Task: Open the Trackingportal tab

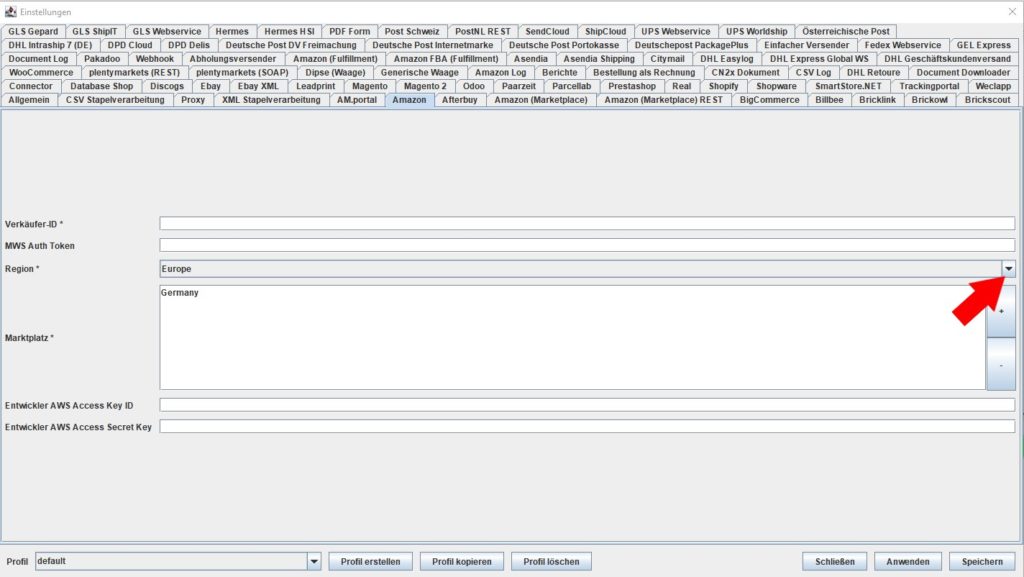Action: [x=929, y=86]
